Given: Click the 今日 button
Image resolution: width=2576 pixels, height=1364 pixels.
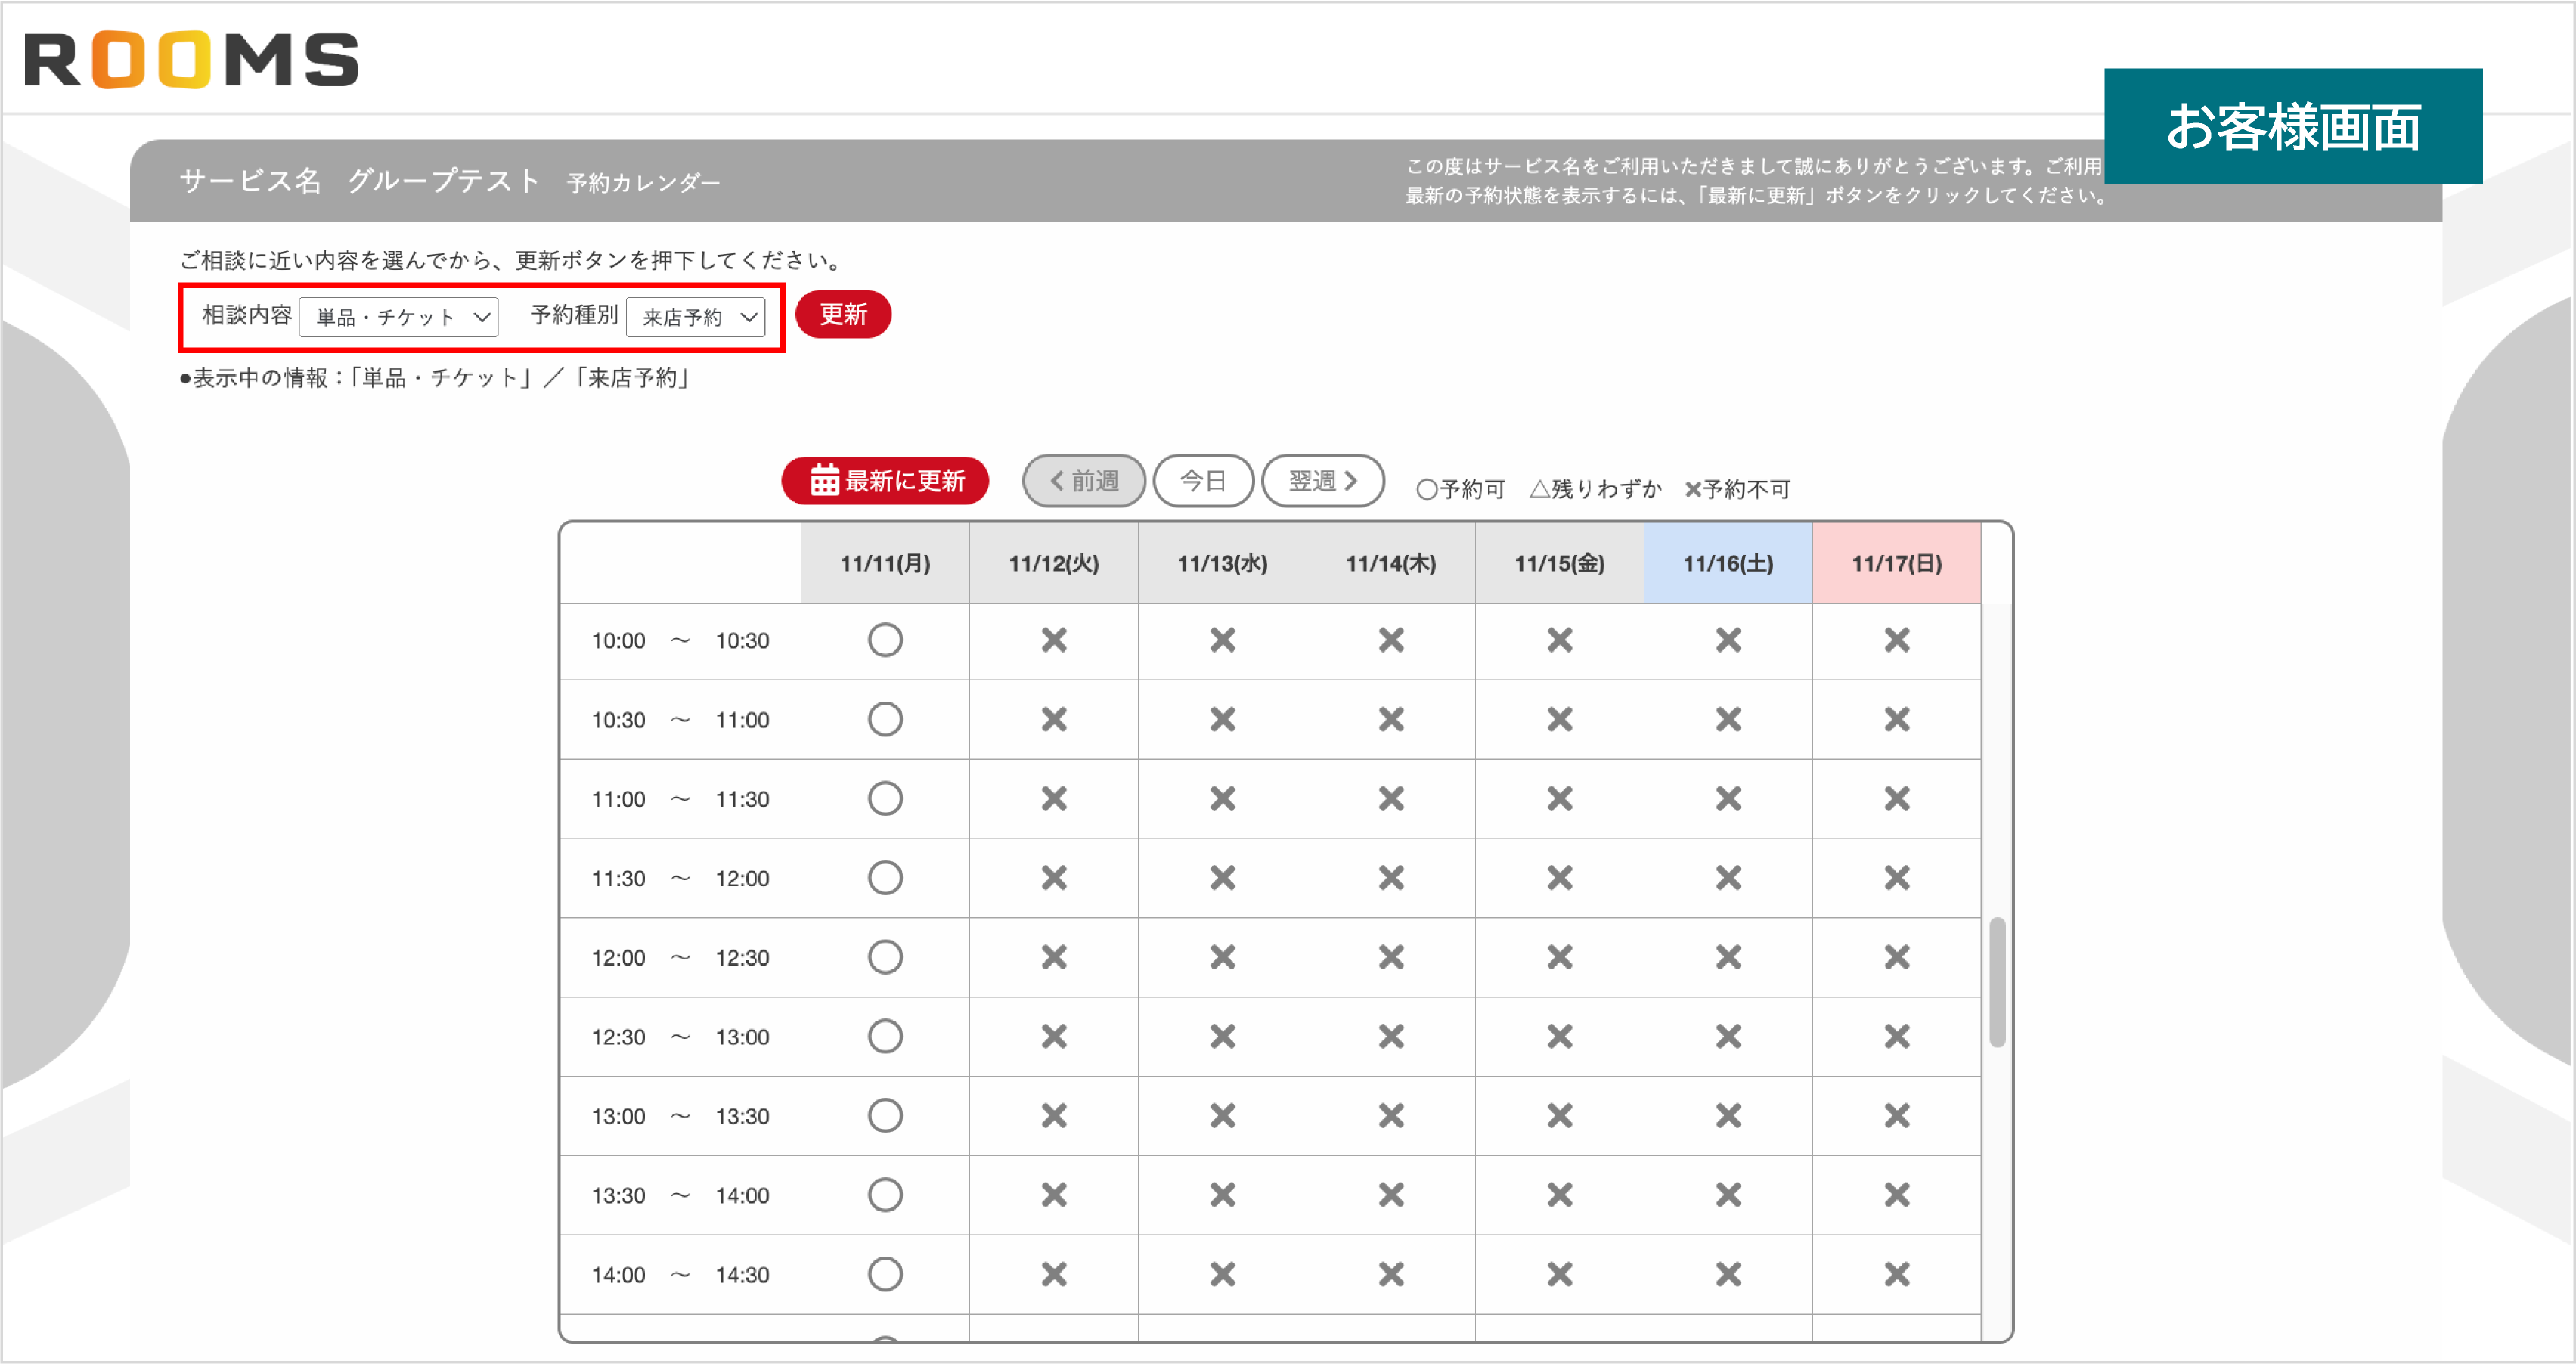Looking at the screenshot, I should pyautogui.click(x=1204, y=480).
